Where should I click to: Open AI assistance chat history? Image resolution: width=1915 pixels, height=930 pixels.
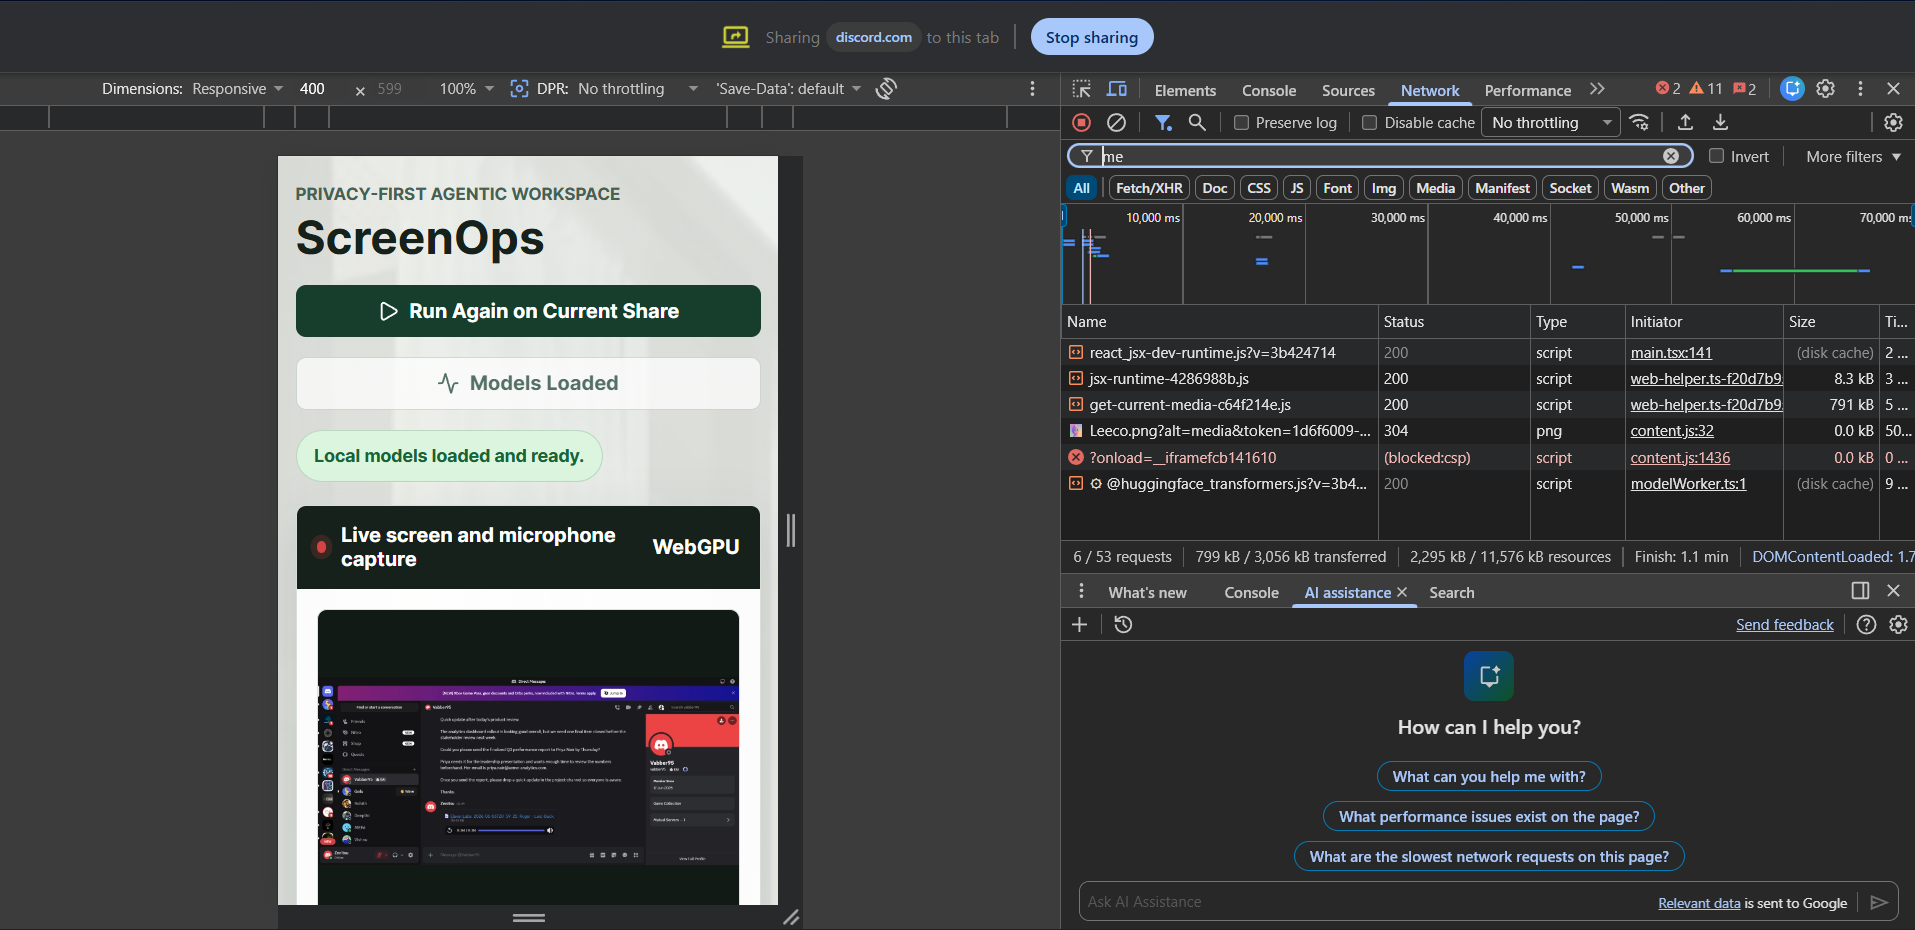1123,624
